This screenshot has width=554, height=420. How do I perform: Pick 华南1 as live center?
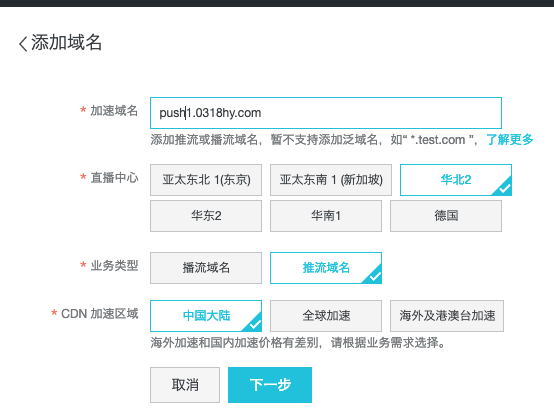pyautogui.click(x=326, y=216)
